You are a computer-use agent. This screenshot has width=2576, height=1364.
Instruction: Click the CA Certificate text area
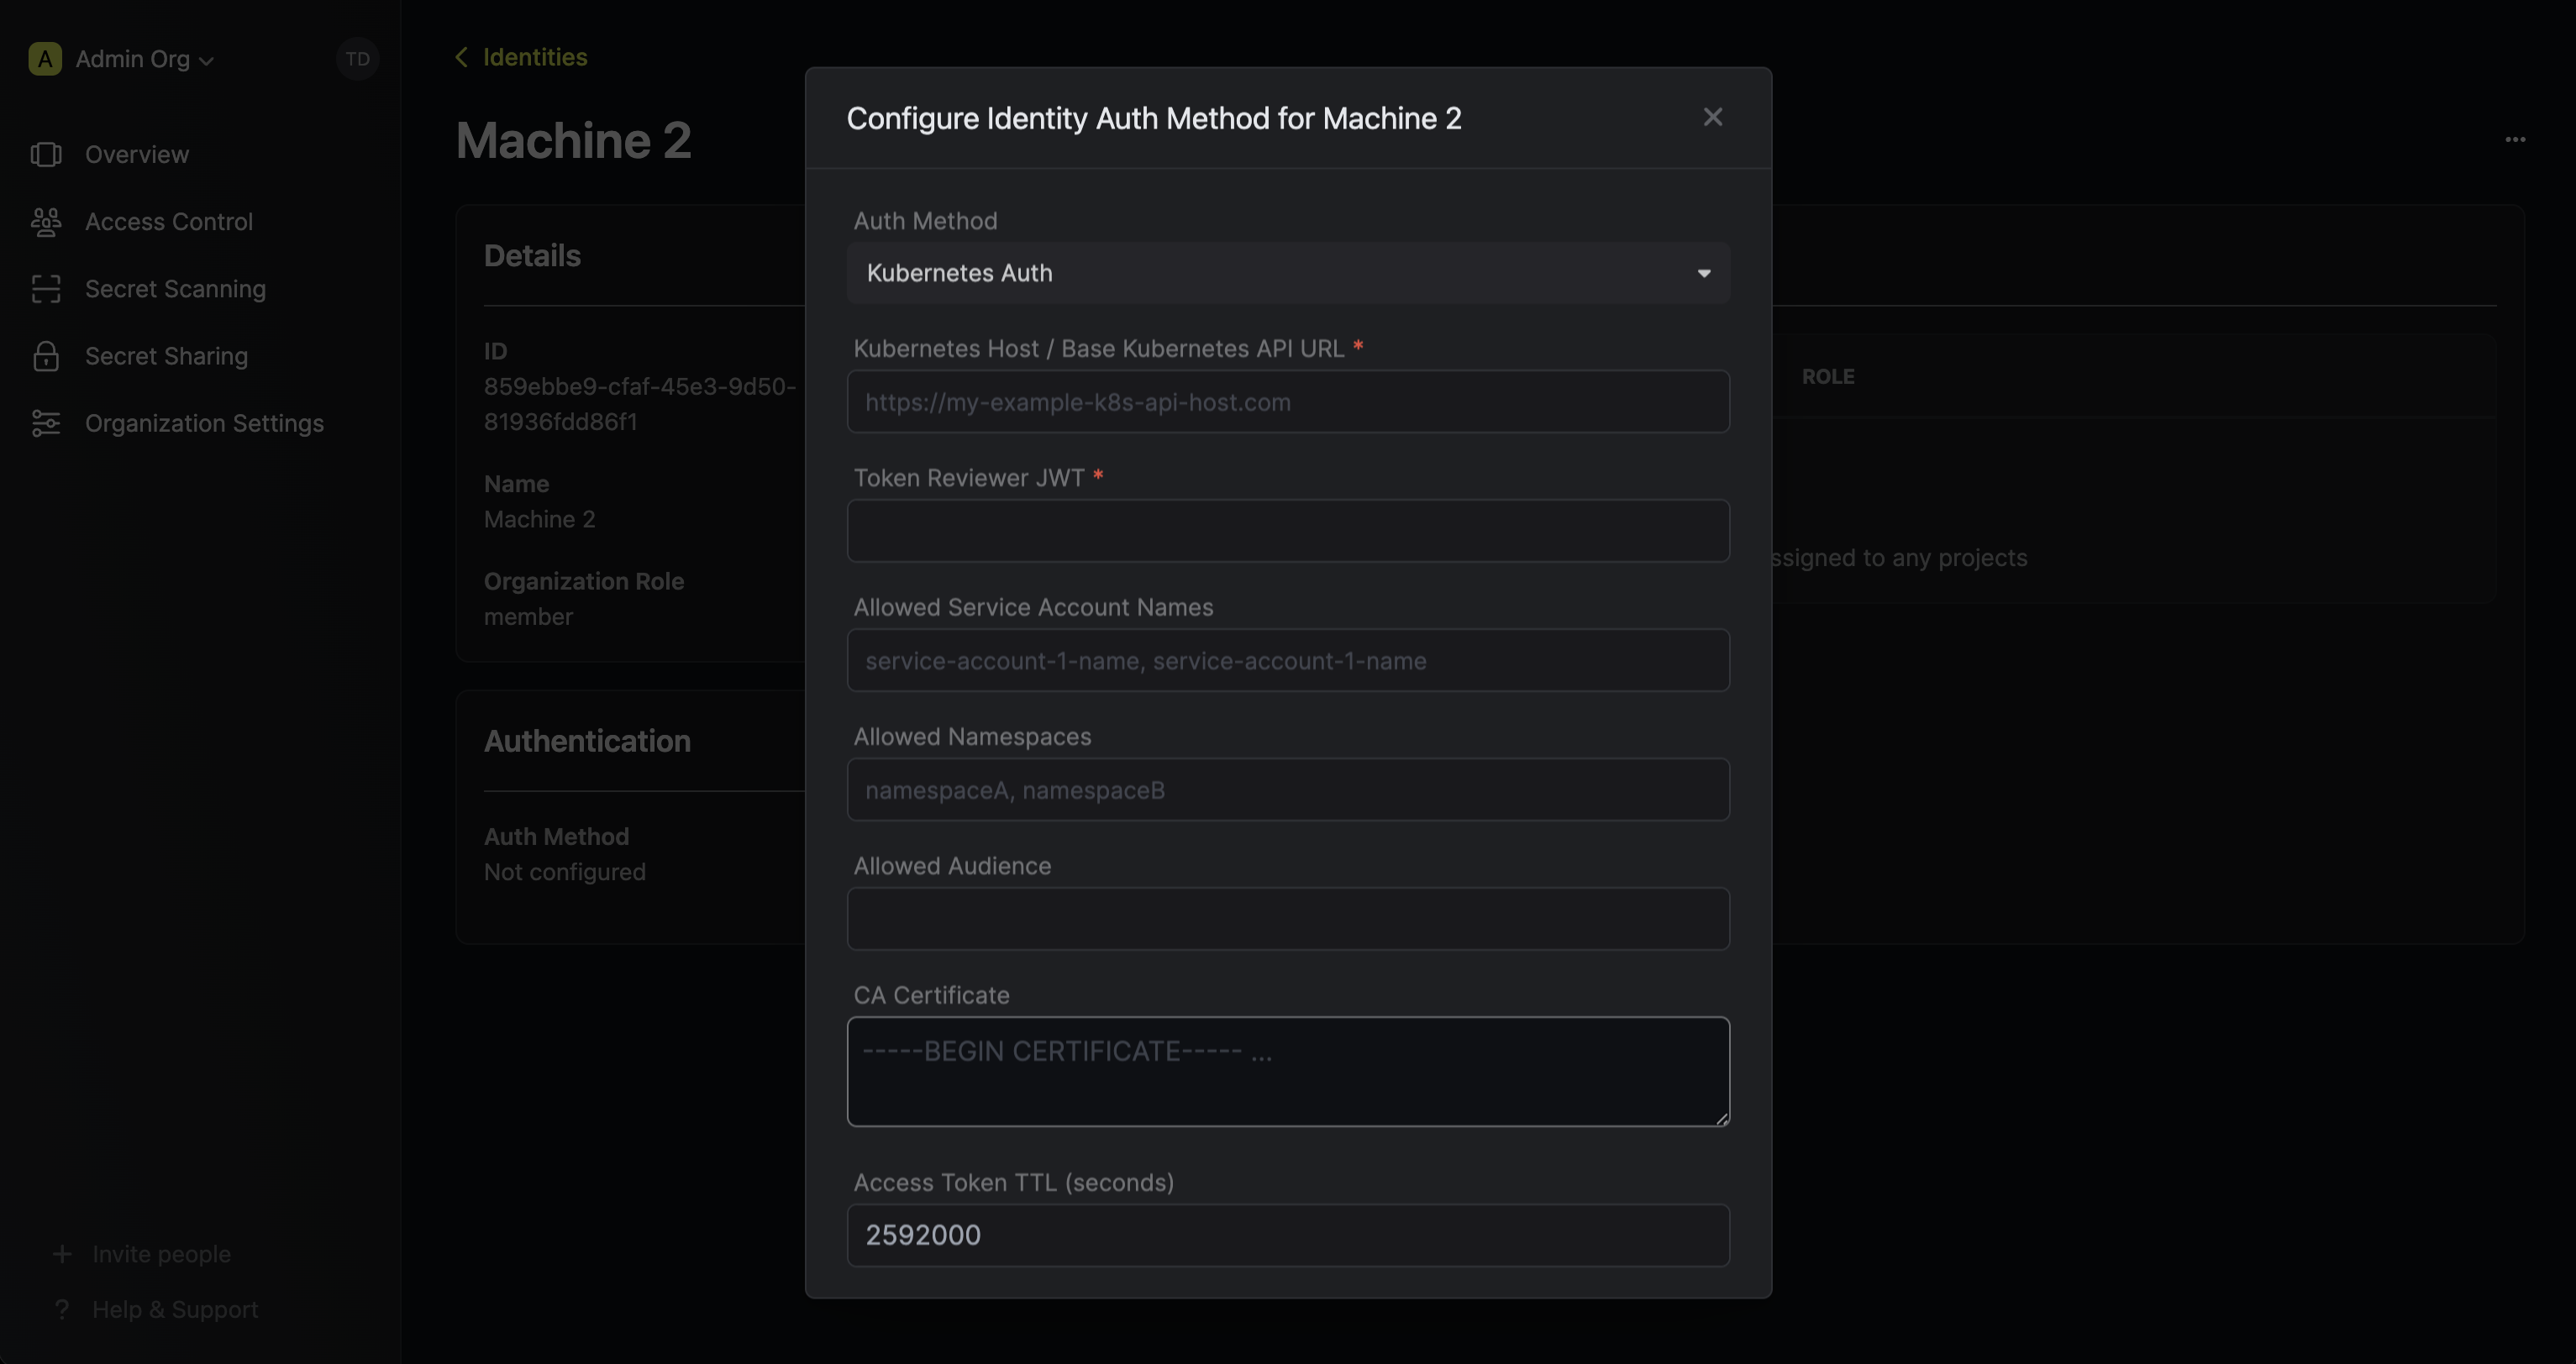point(1287,1072)
